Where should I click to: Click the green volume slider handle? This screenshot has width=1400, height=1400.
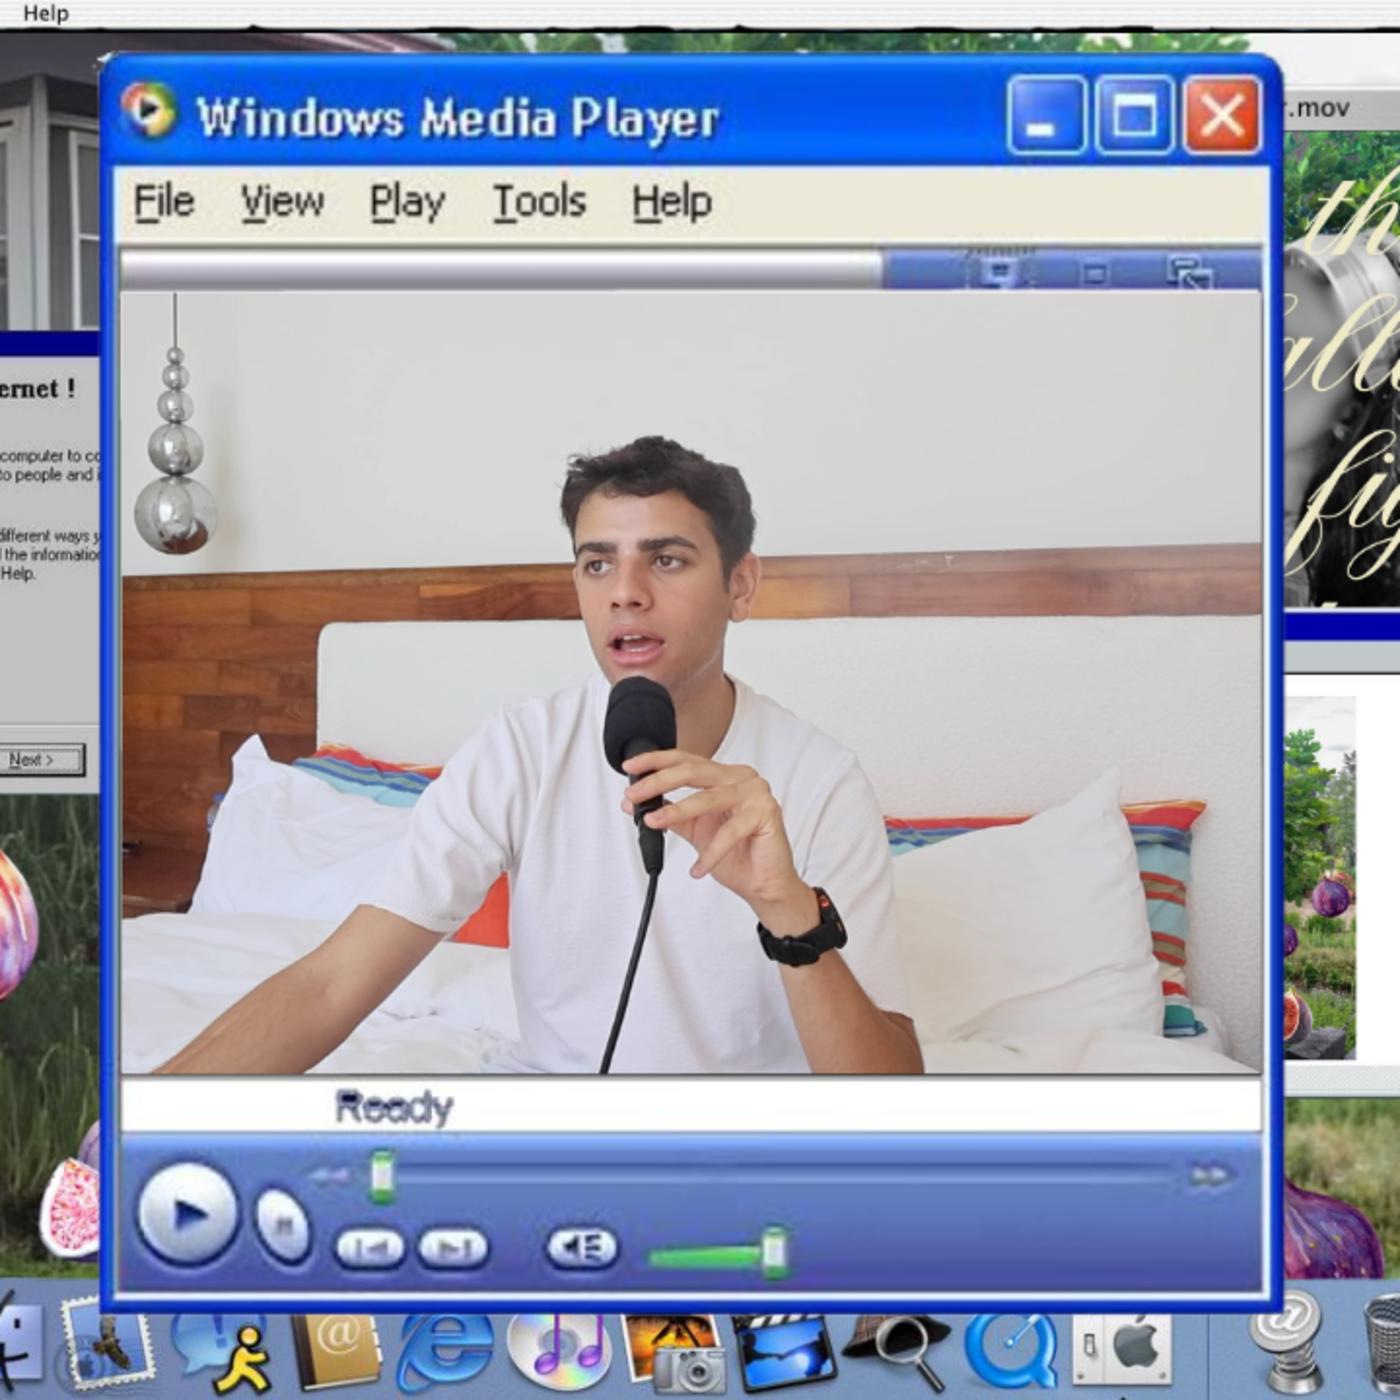tap(774, 1252)
